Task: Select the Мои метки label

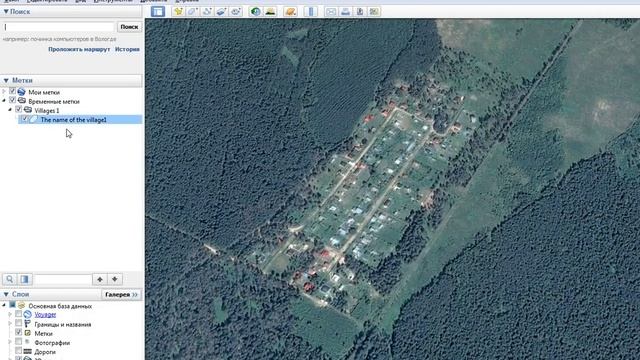Action: click(x=44, y=92)
